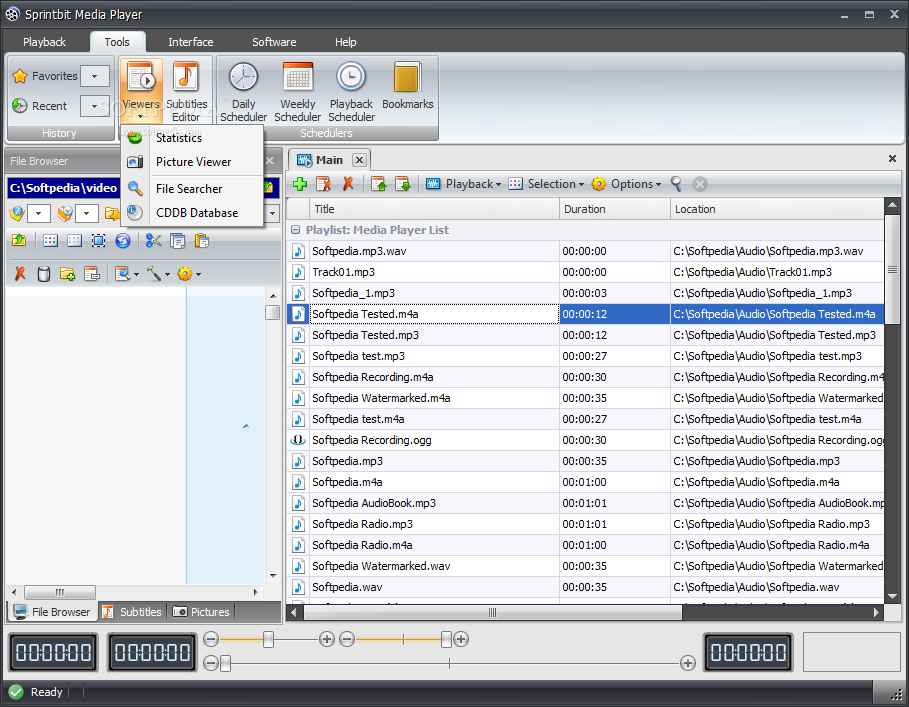The width and height of the screenshot is (909, 707).
Task: Select the Softpedia AudioBook.mp3 playlist row
Action: 586,503
